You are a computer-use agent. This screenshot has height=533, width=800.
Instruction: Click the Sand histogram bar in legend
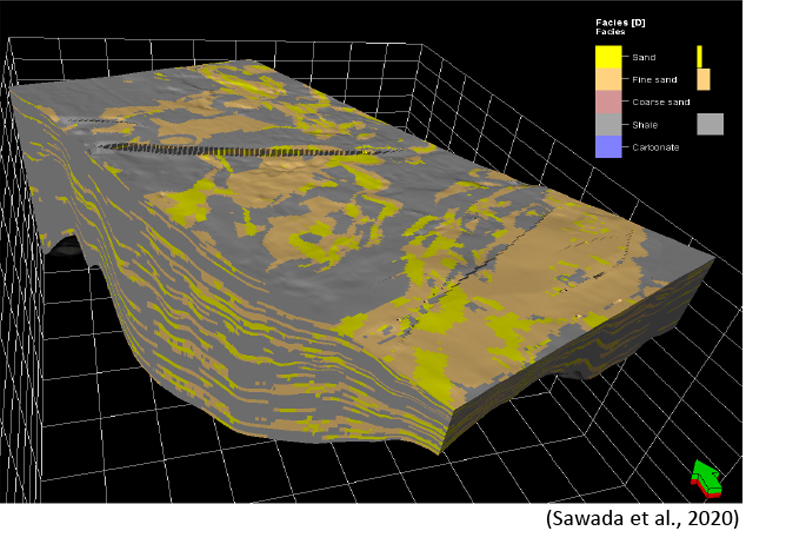tap(699, 57)
